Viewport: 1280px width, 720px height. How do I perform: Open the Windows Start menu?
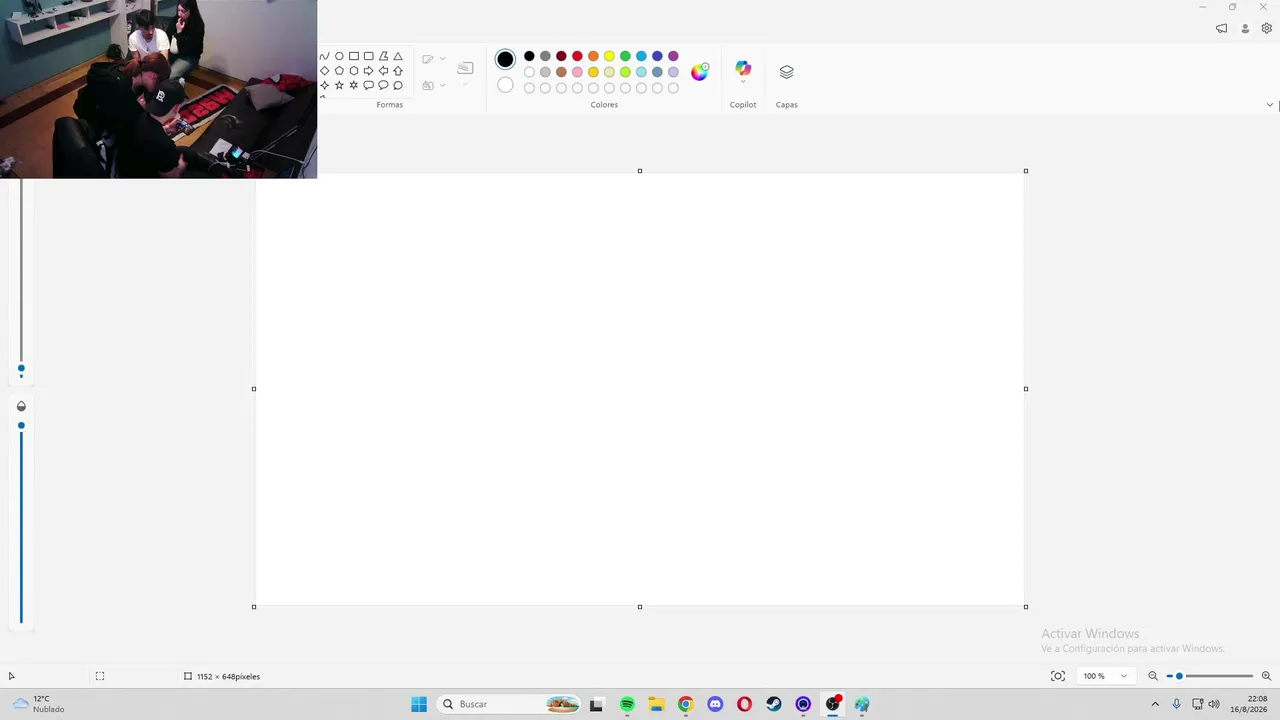[x=419, y=704]
